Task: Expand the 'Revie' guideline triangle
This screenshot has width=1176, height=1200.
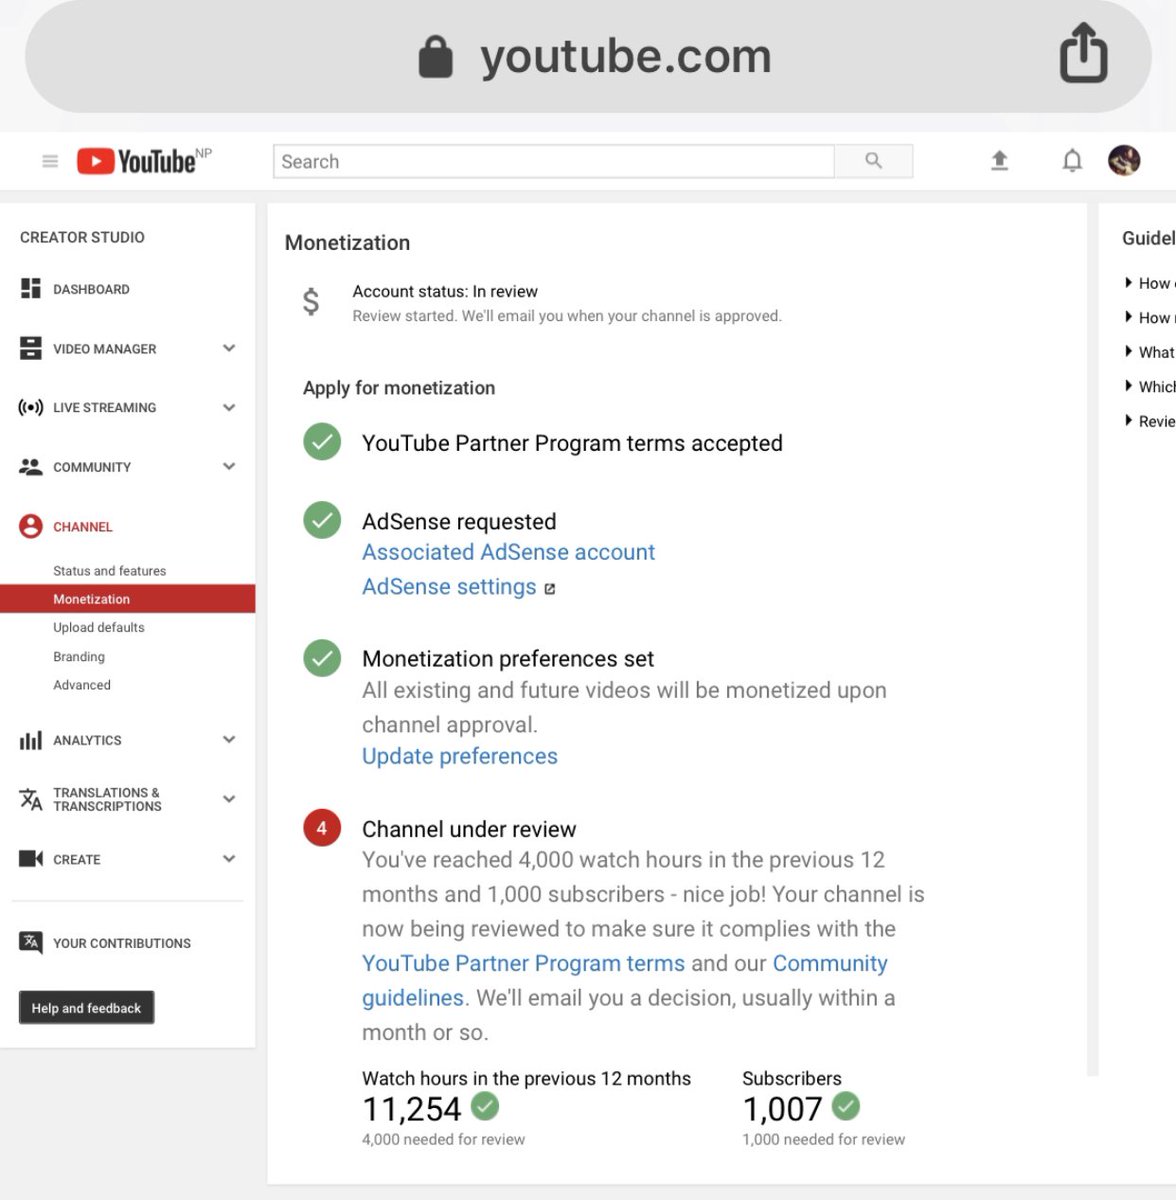Action: (x=1129, y=421)
